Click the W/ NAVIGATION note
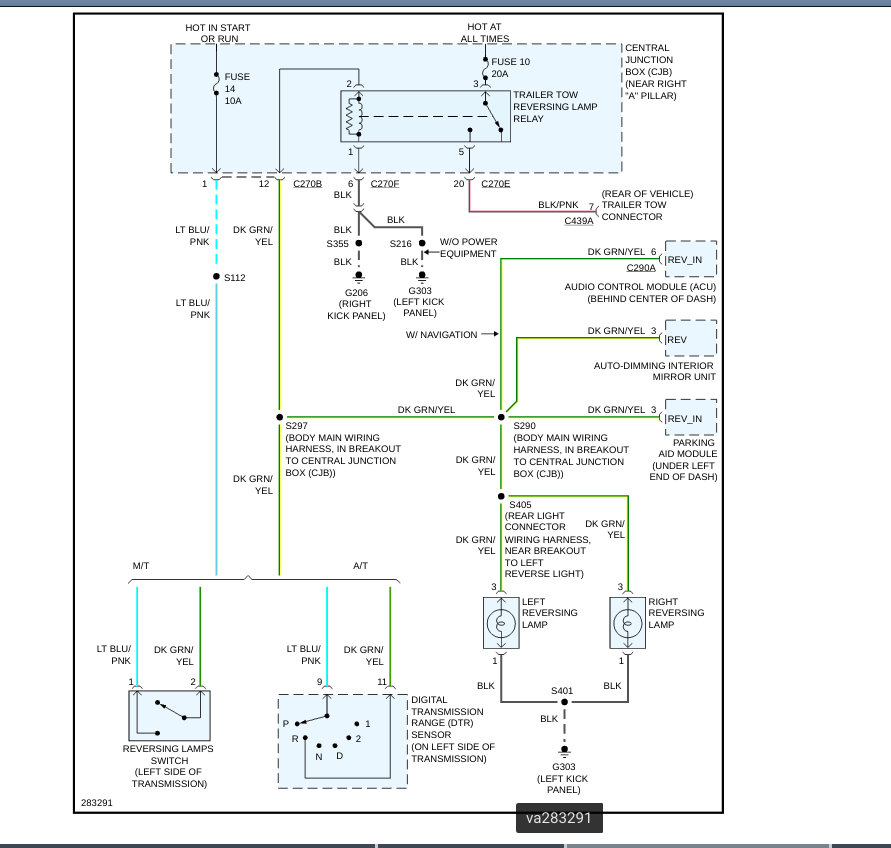 coord(442,335)
